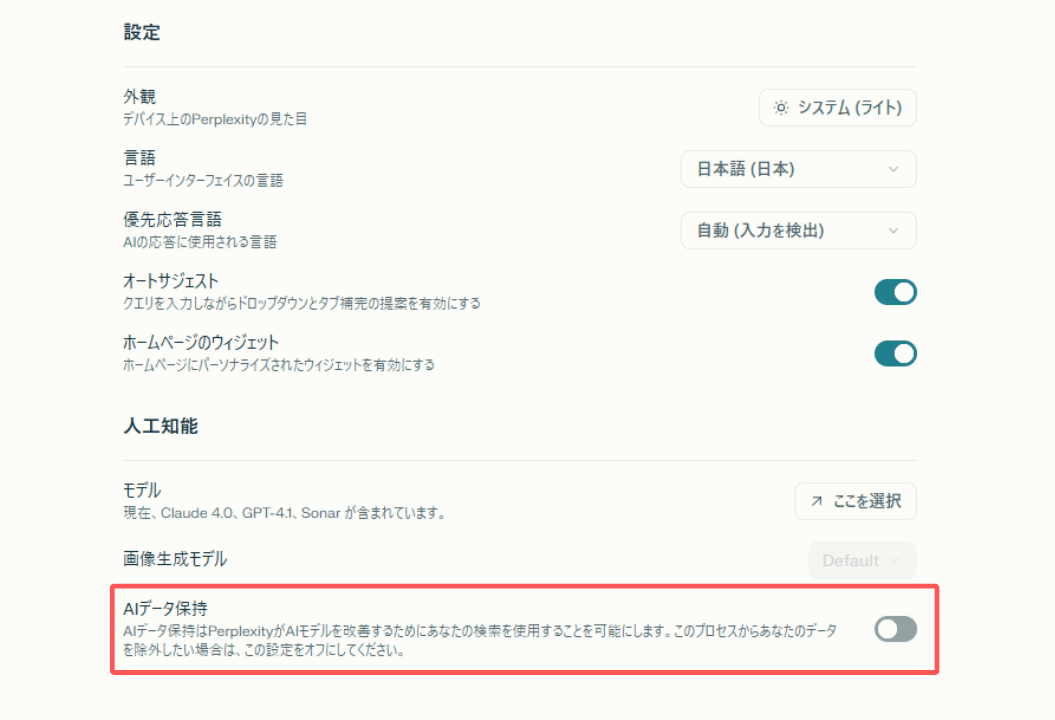Expand the chevron on the 日本語 (日本) dropdown
Screen dimensions: 1055x720
(x=893, y=169)
